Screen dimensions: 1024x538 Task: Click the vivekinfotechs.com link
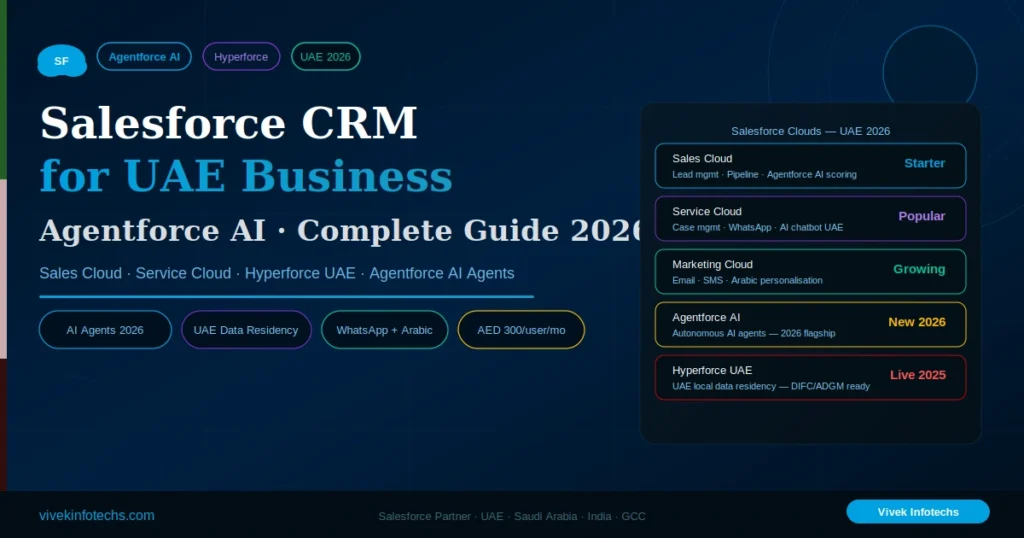97,515
